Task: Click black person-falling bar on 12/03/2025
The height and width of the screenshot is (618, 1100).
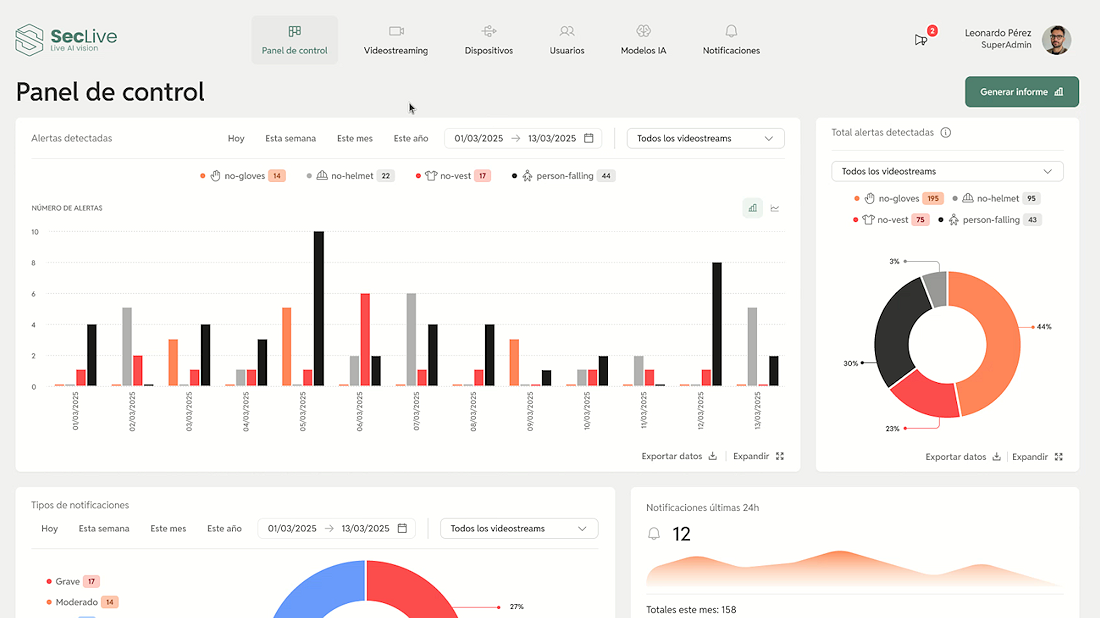Action: [717, 324]
